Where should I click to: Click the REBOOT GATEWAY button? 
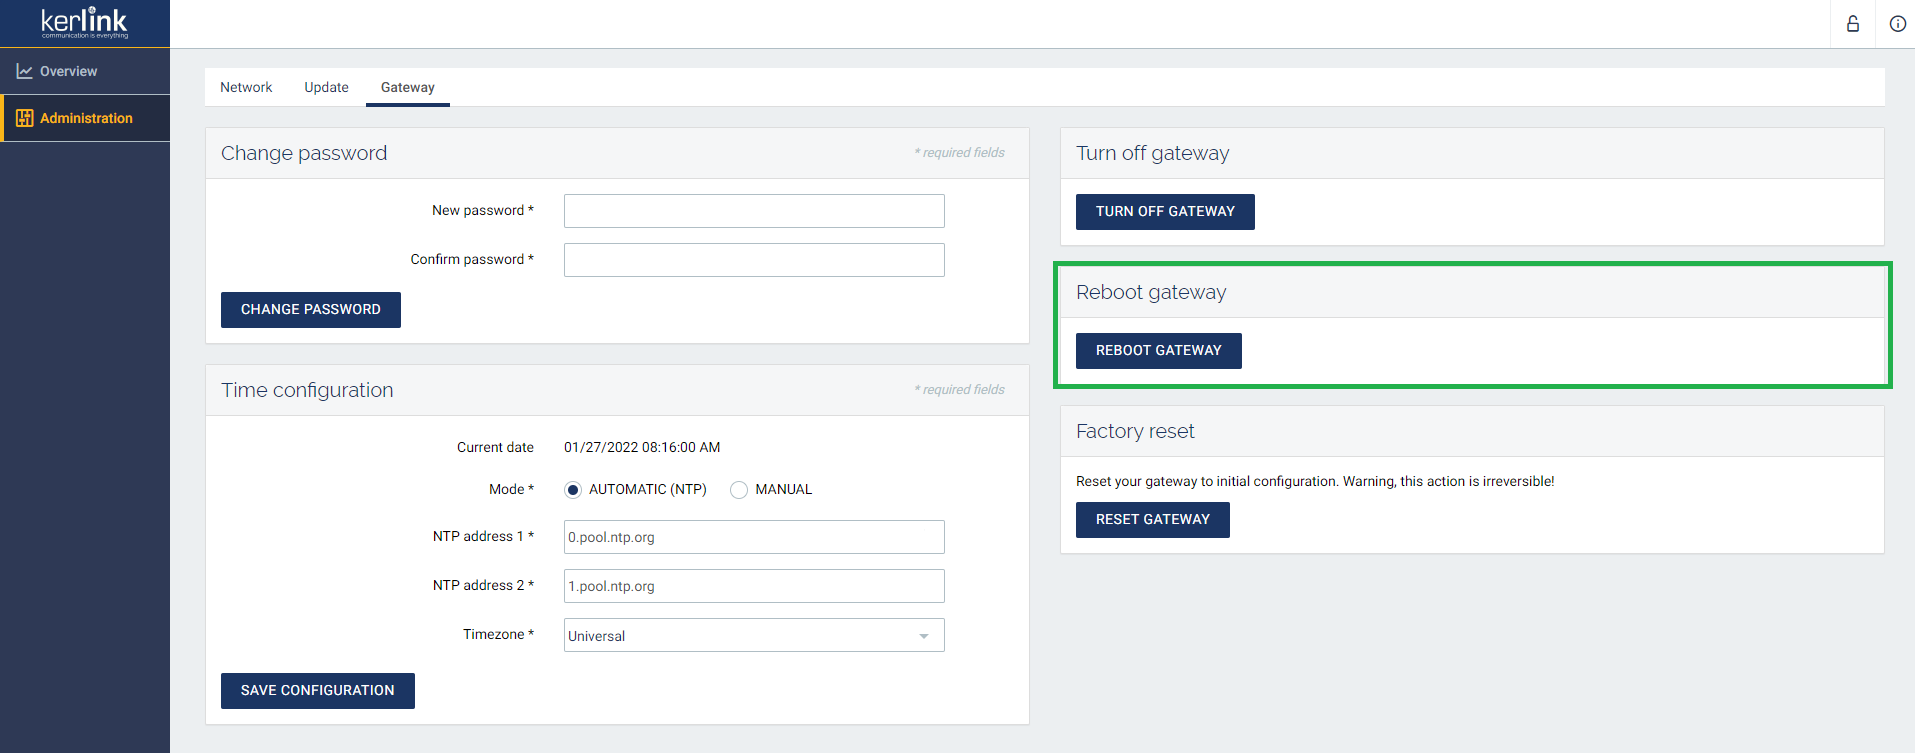[1158, 351]
